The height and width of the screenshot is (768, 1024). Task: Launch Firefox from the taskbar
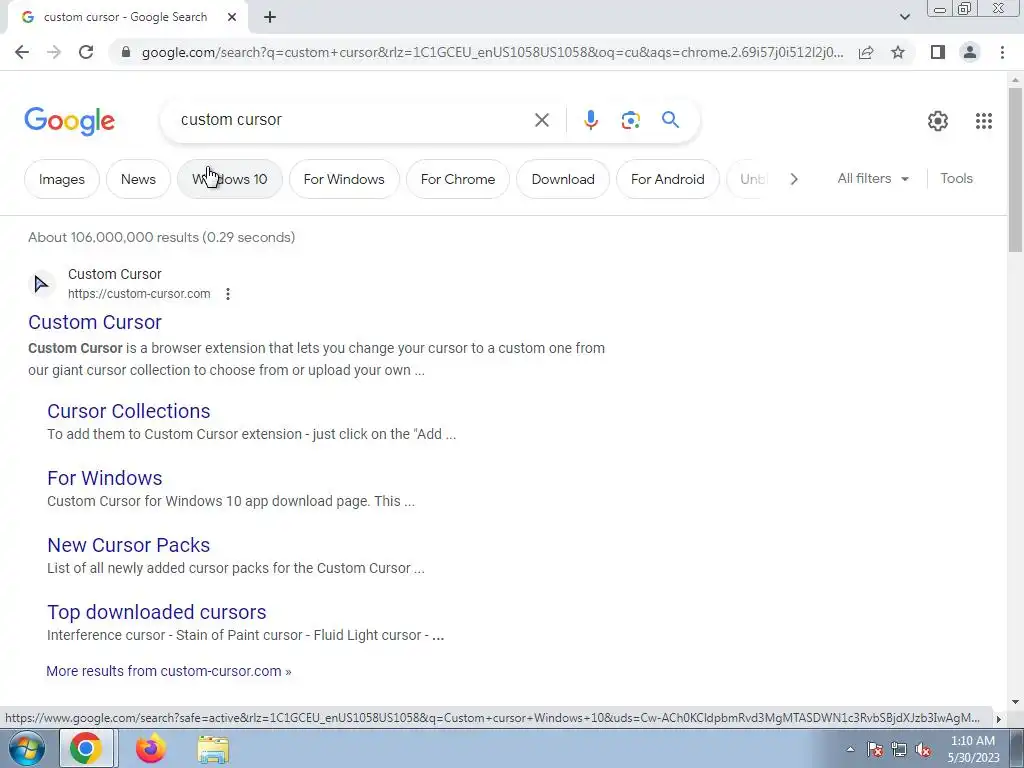[150, 748]
